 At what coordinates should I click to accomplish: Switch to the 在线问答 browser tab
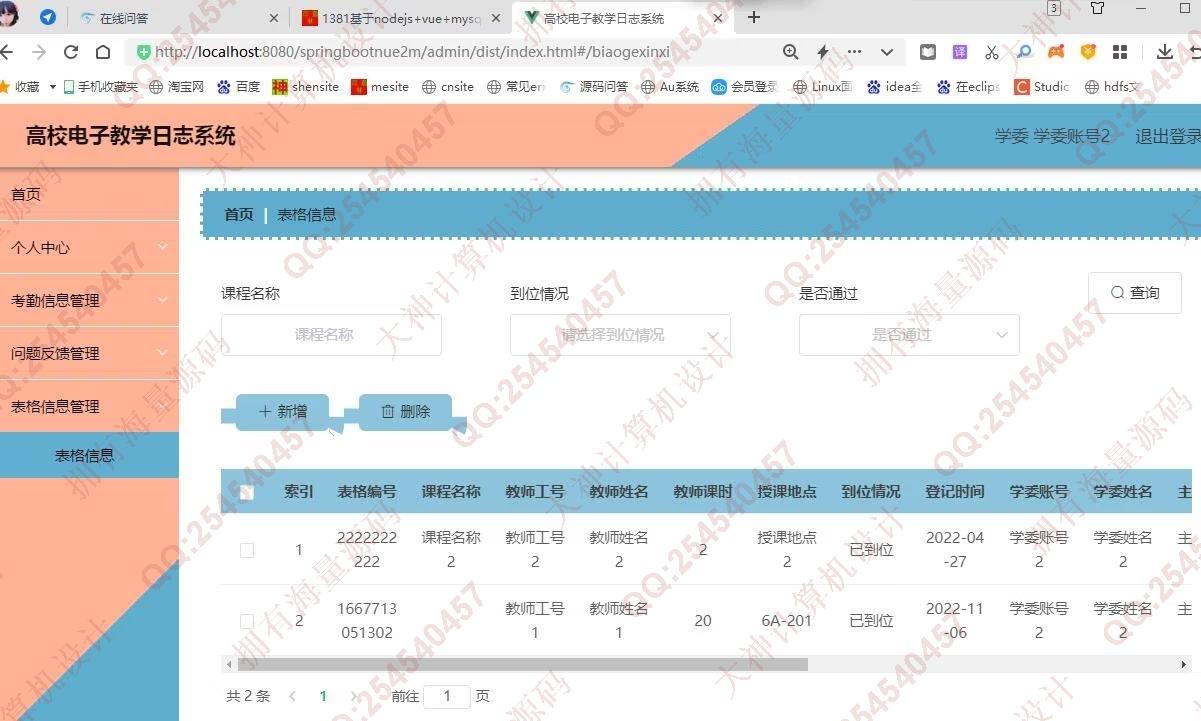180,18
